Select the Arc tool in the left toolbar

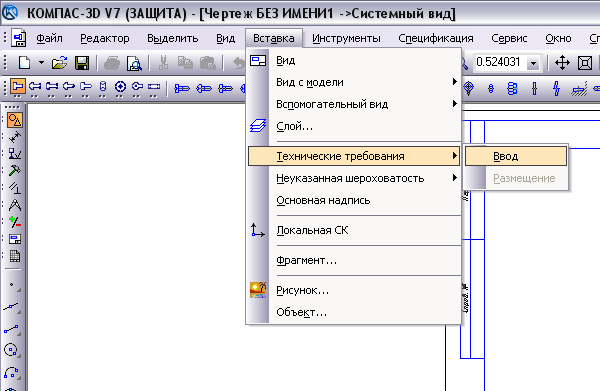tap(11, 373)
